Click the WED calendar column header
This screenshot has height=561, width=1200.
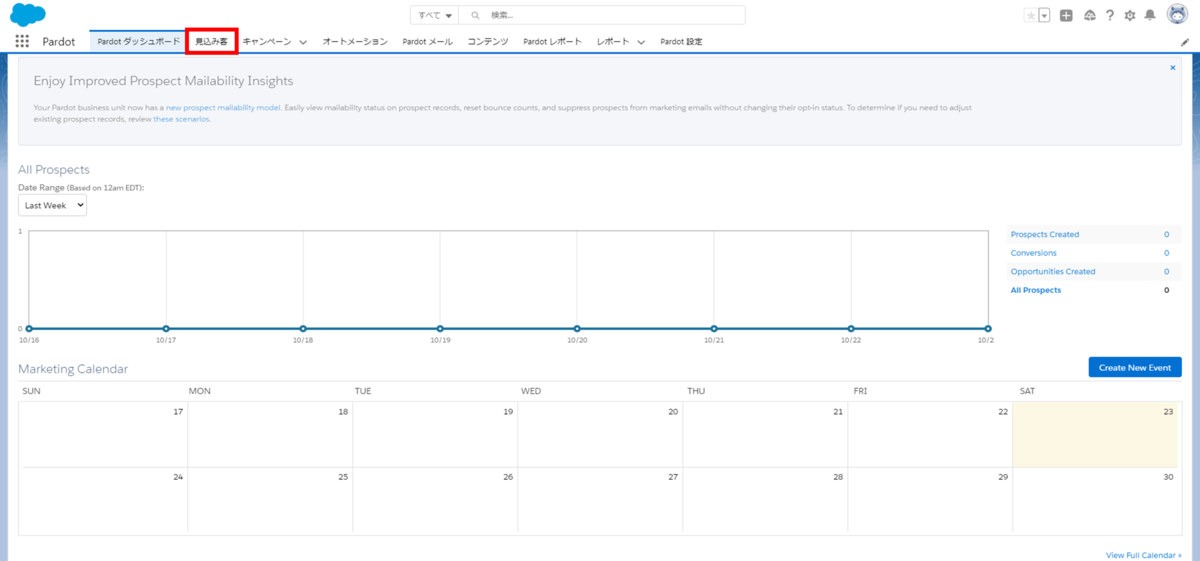[x=531, y=391]
